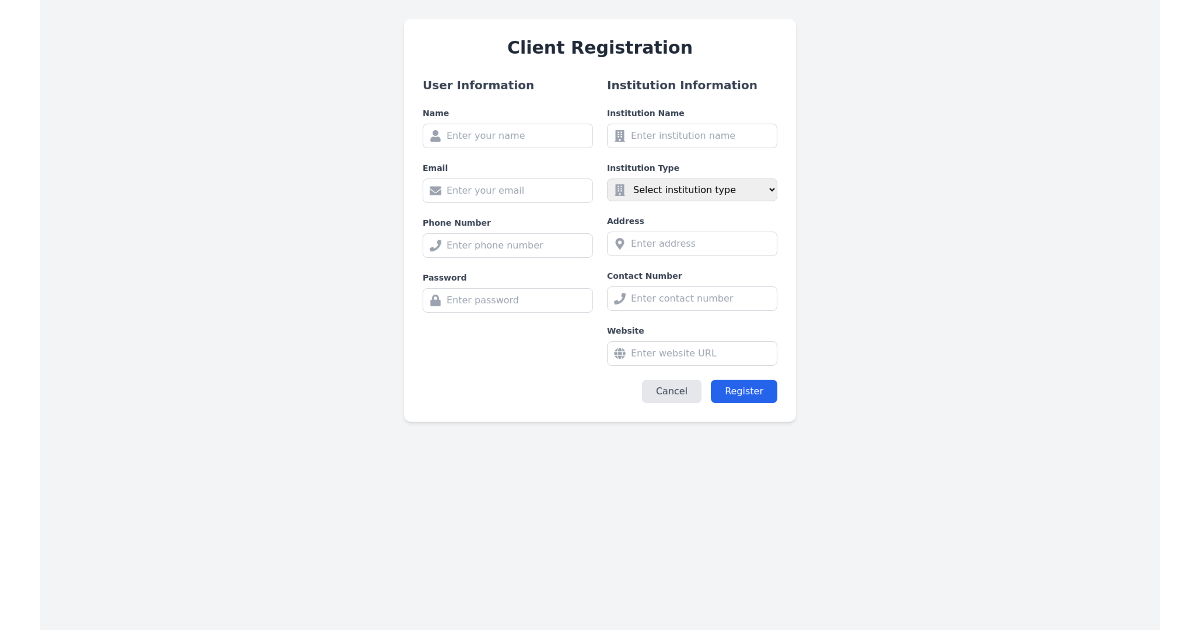The width and height of the screenshot is (1200, 630).
Task: Click the building icon in Institution Name field
Action: click(x=620, y=135)
